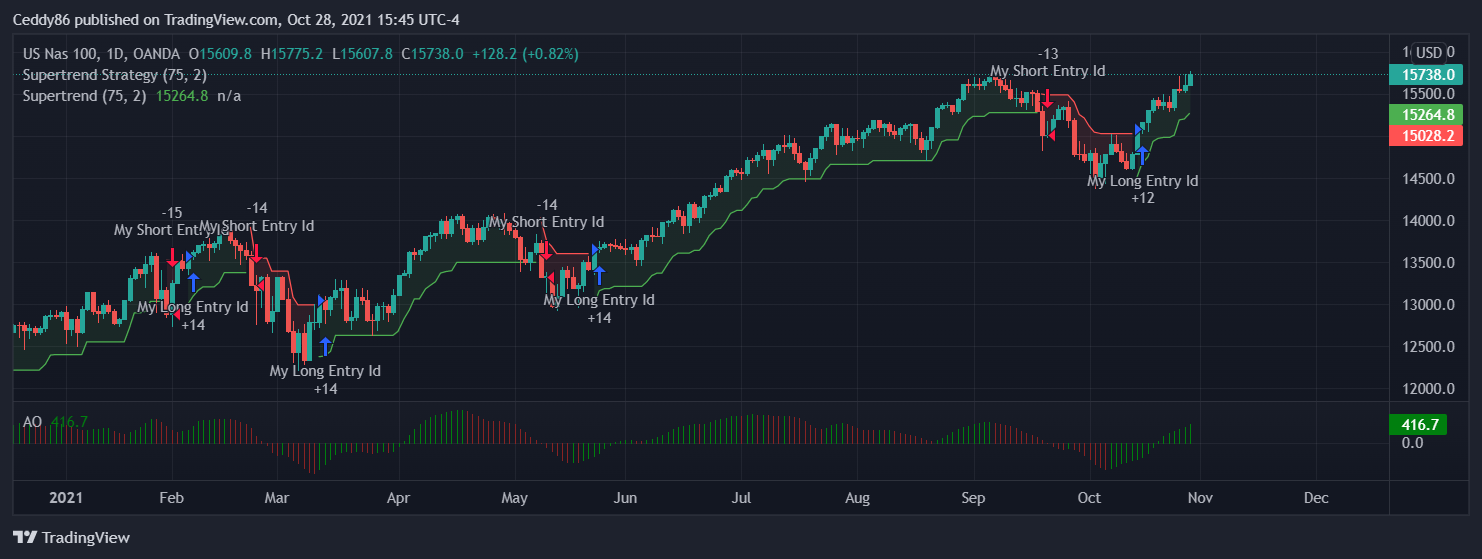
Task: Click the Apr time axis label
Action: point(398,497)
